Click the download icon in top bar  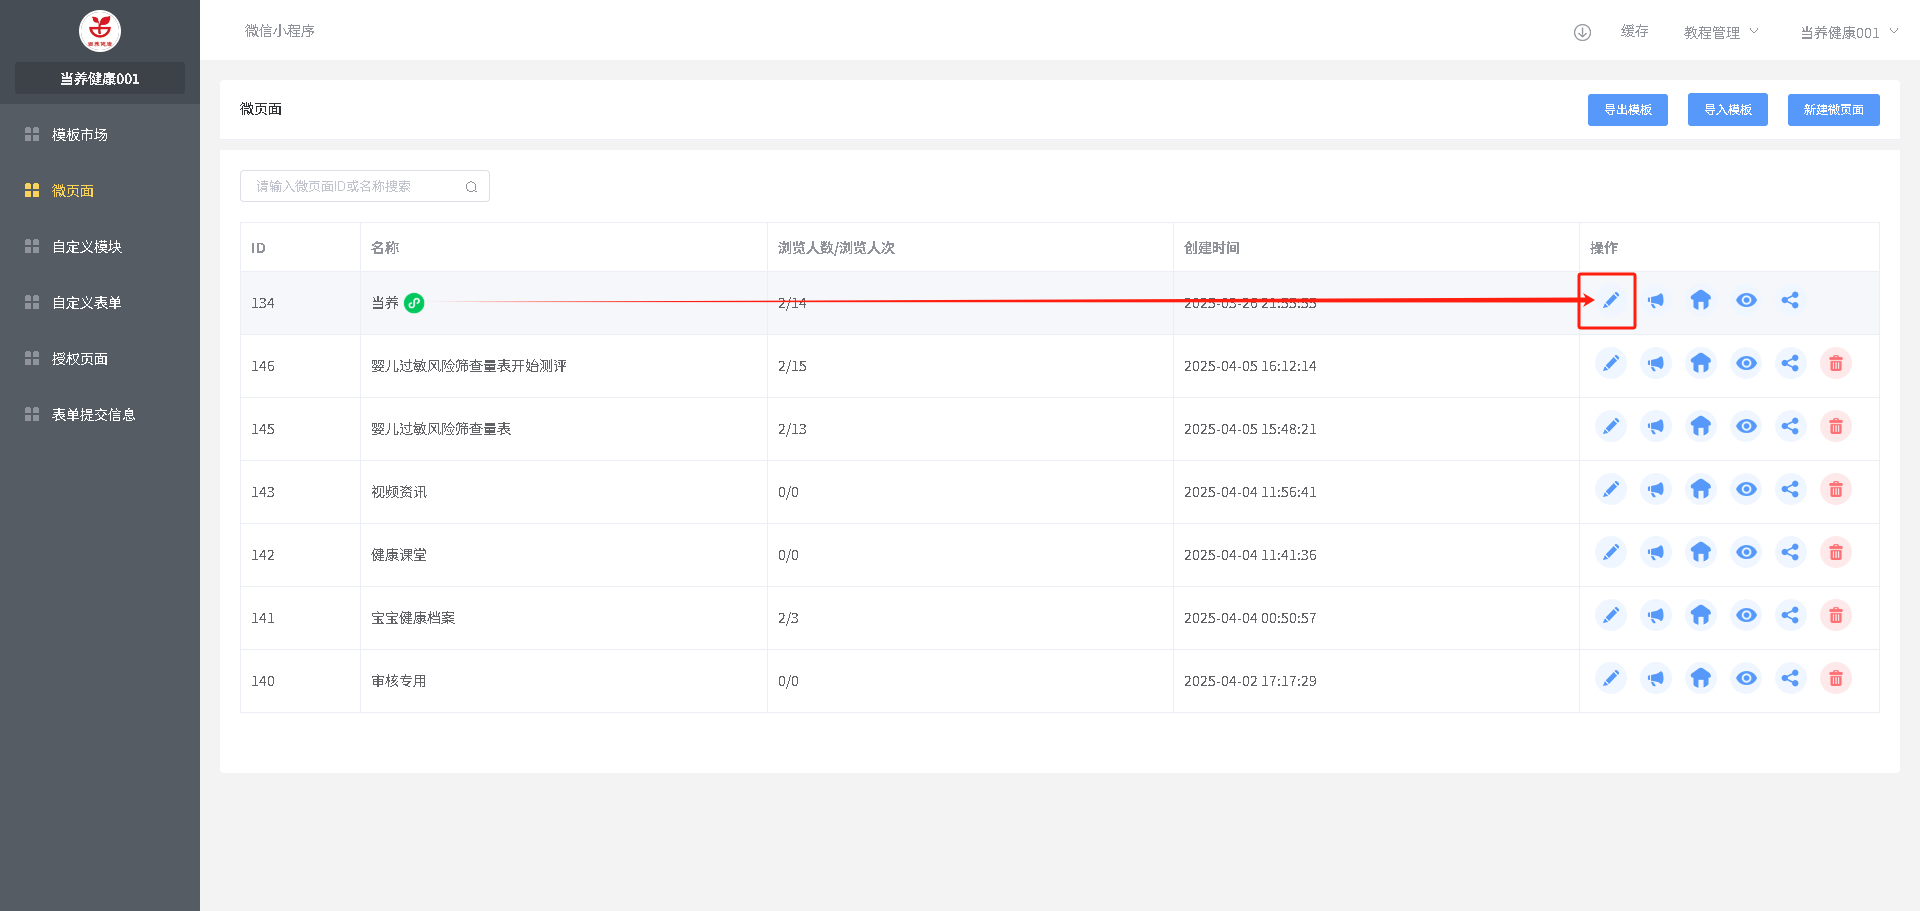coord(1582,32)
